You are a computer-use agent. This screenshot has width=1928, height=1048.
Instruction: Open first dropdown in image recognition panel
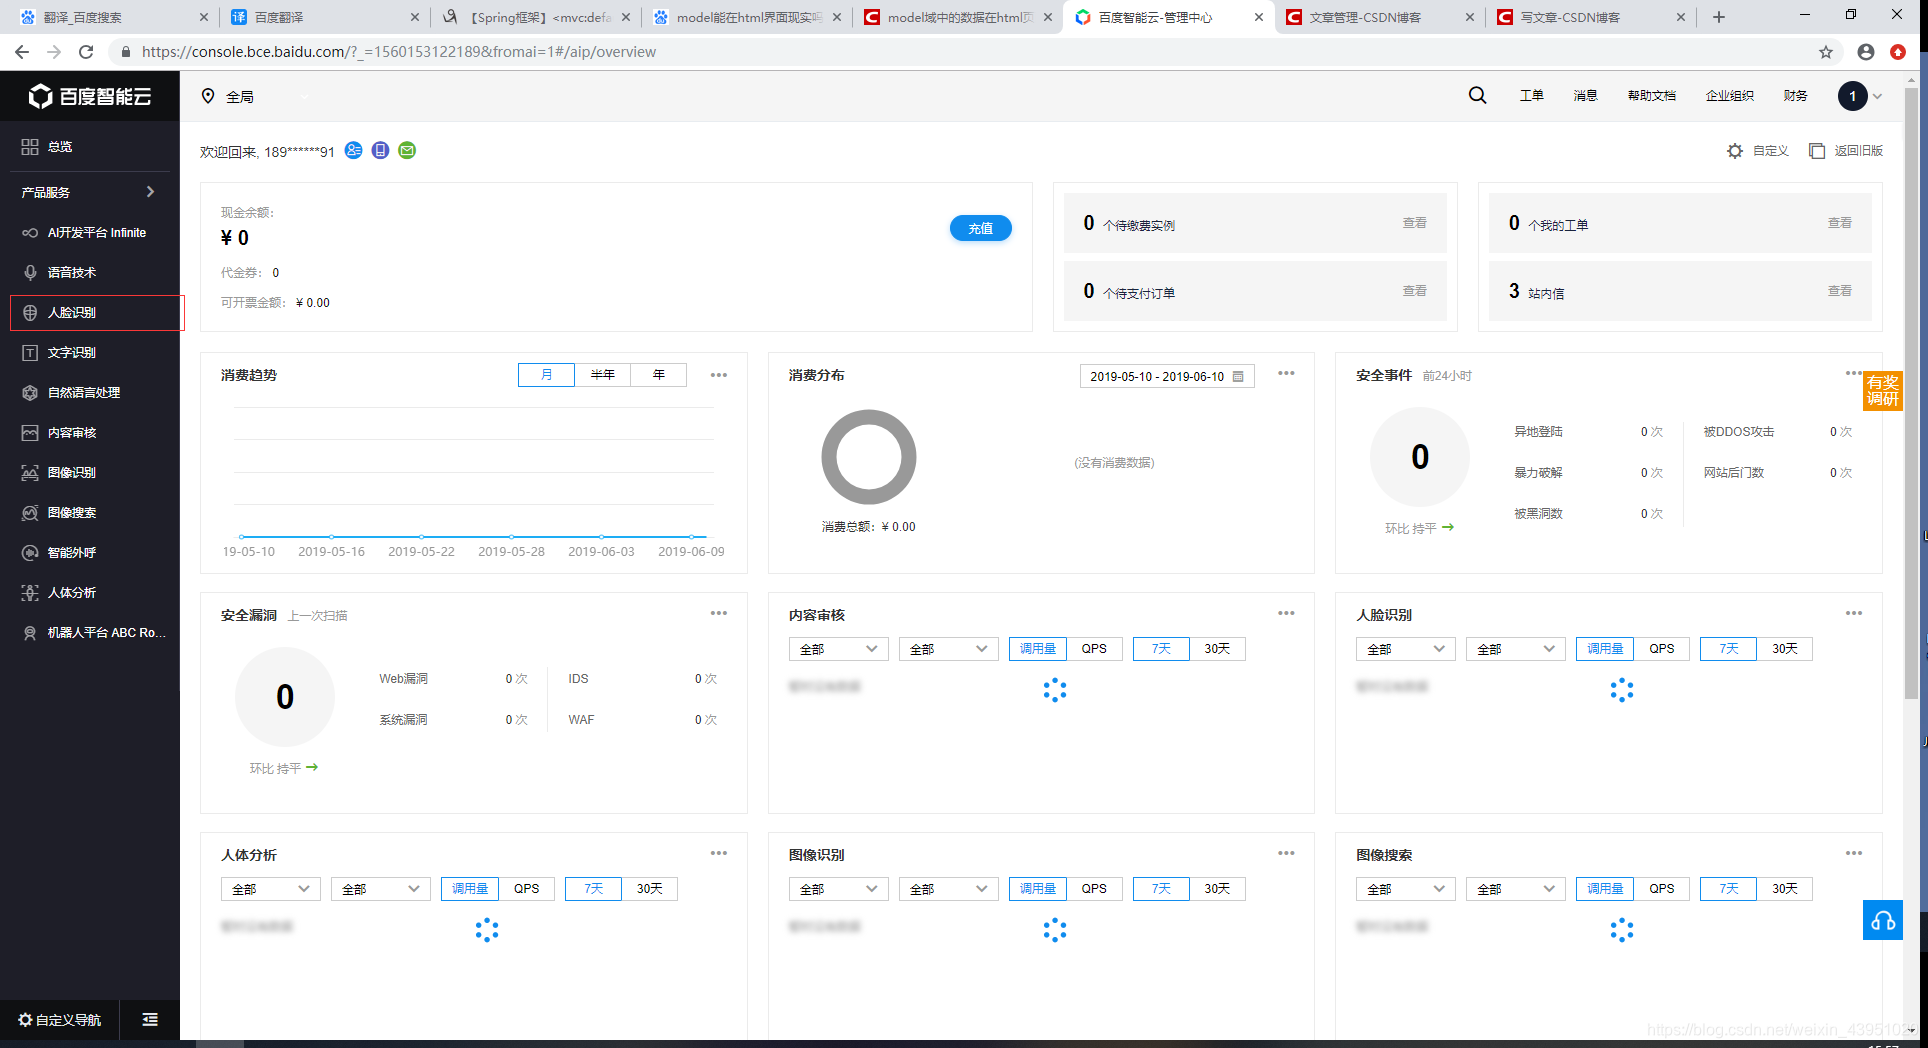click(x=838, y=888)
